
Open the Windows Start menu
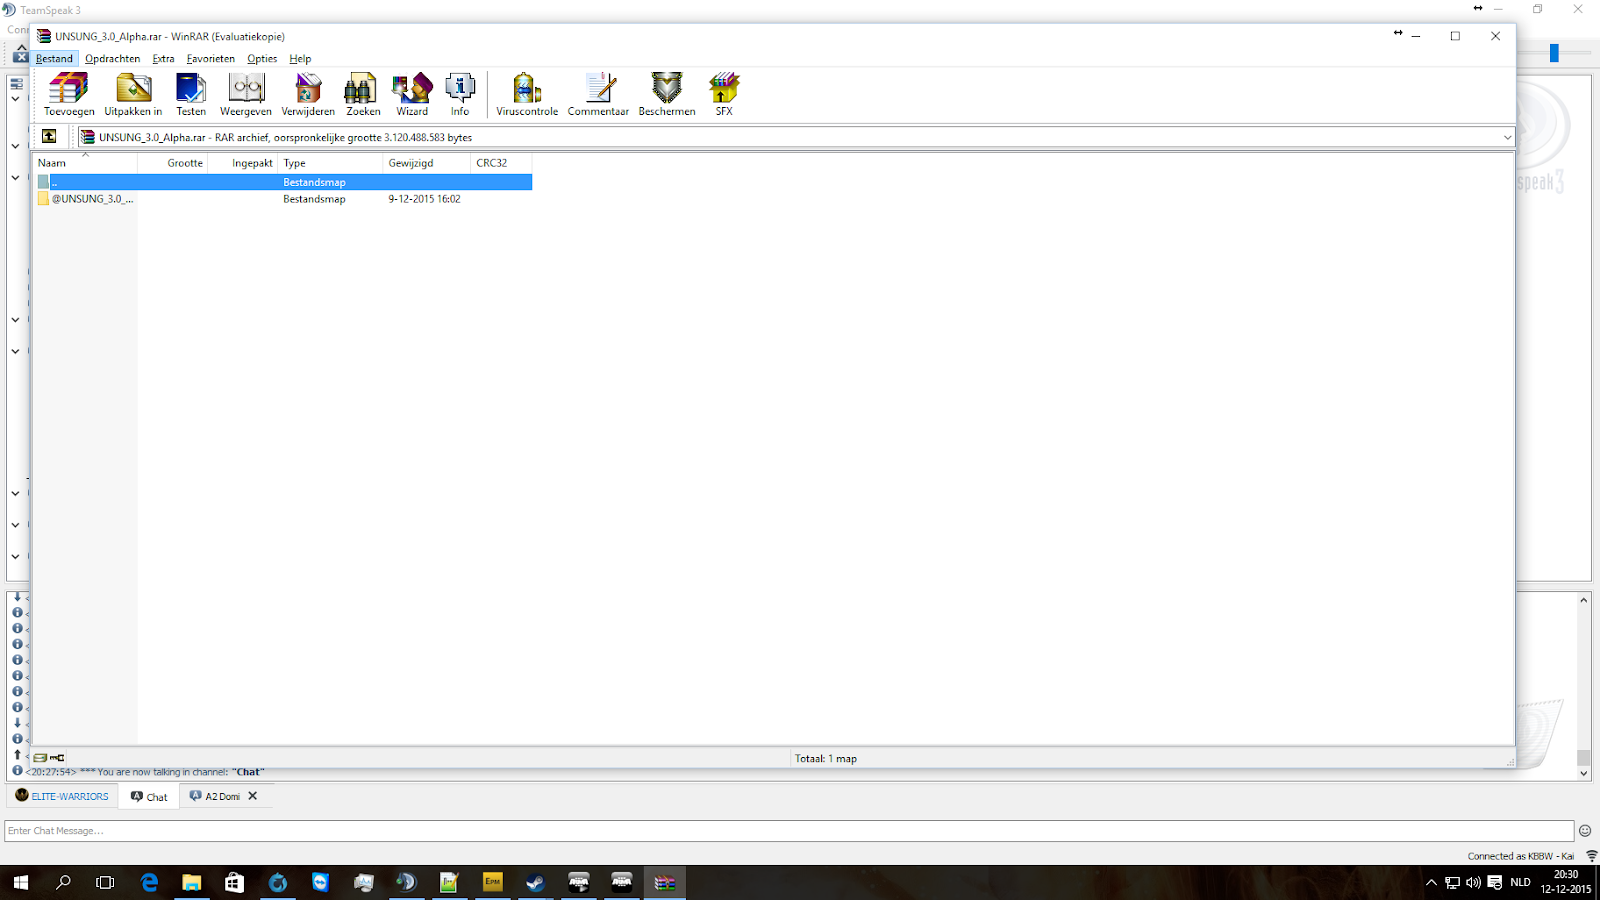20,882
